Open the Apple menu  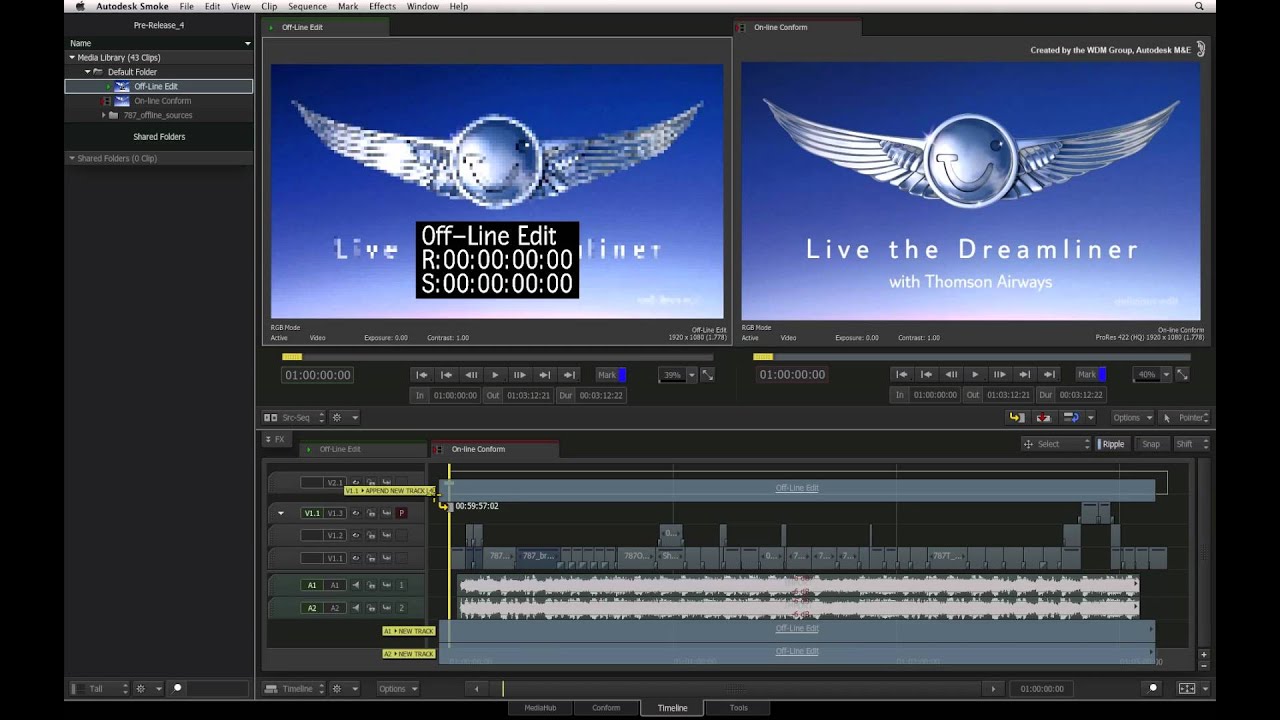79,6
